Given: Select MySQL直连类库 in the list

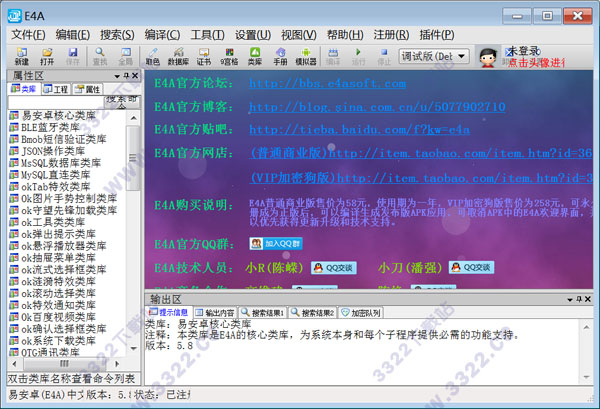Looking at the screenshot, I should pyautogui.click(x=50, y=174).
